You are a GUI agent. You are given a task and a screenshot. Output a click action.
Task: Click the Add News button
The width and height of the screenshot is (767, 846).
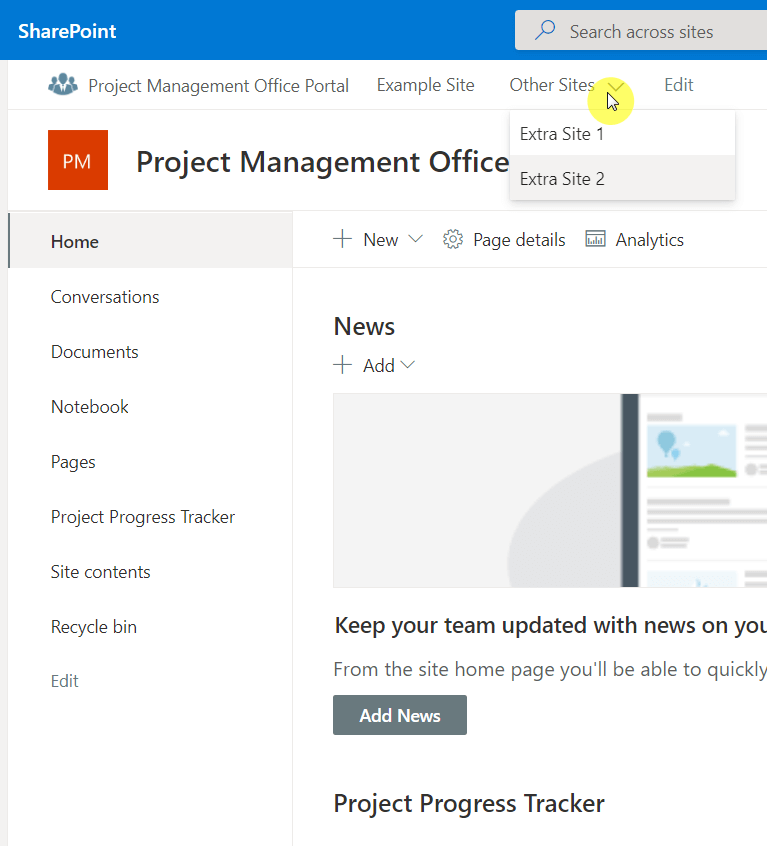click(400, 715)
